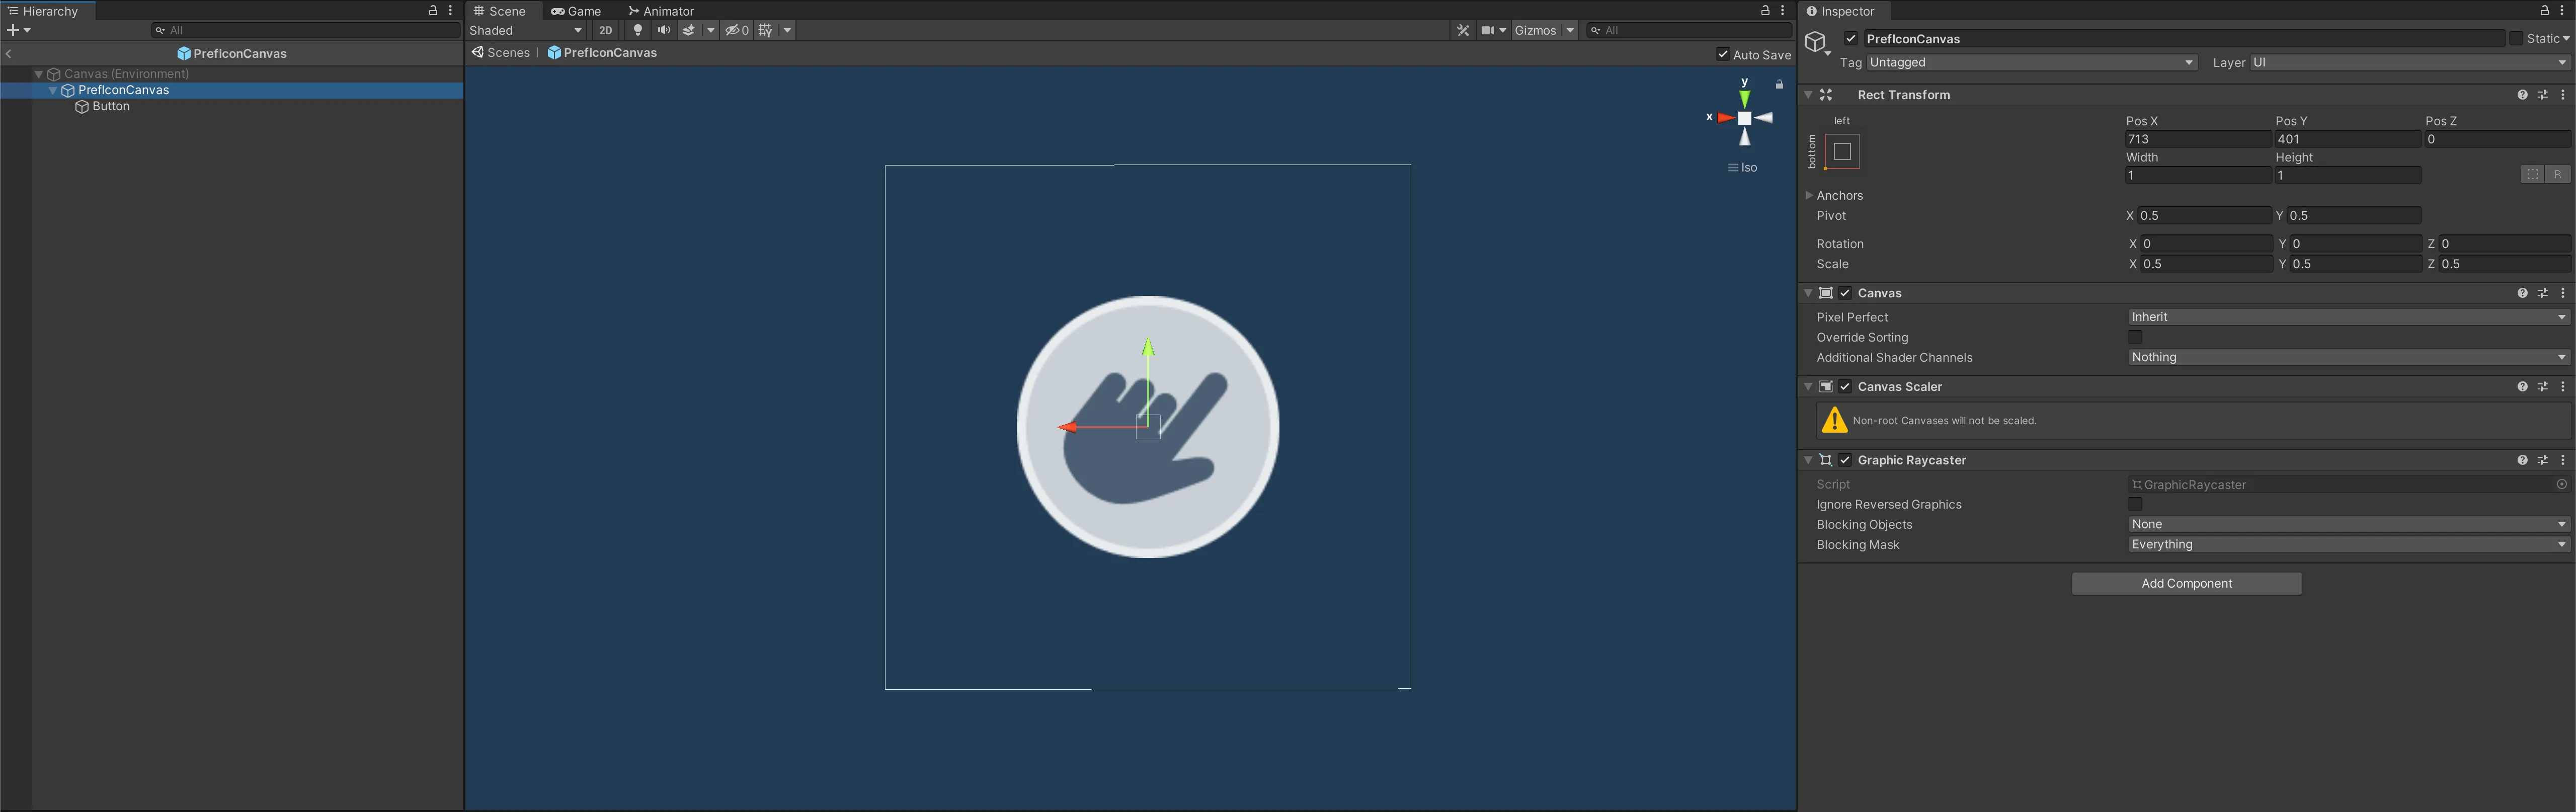Toggle blueprint mode in Rect Transform
Image resolution: width=2576 pixels, height=812 pixels.
(2532, 174)
